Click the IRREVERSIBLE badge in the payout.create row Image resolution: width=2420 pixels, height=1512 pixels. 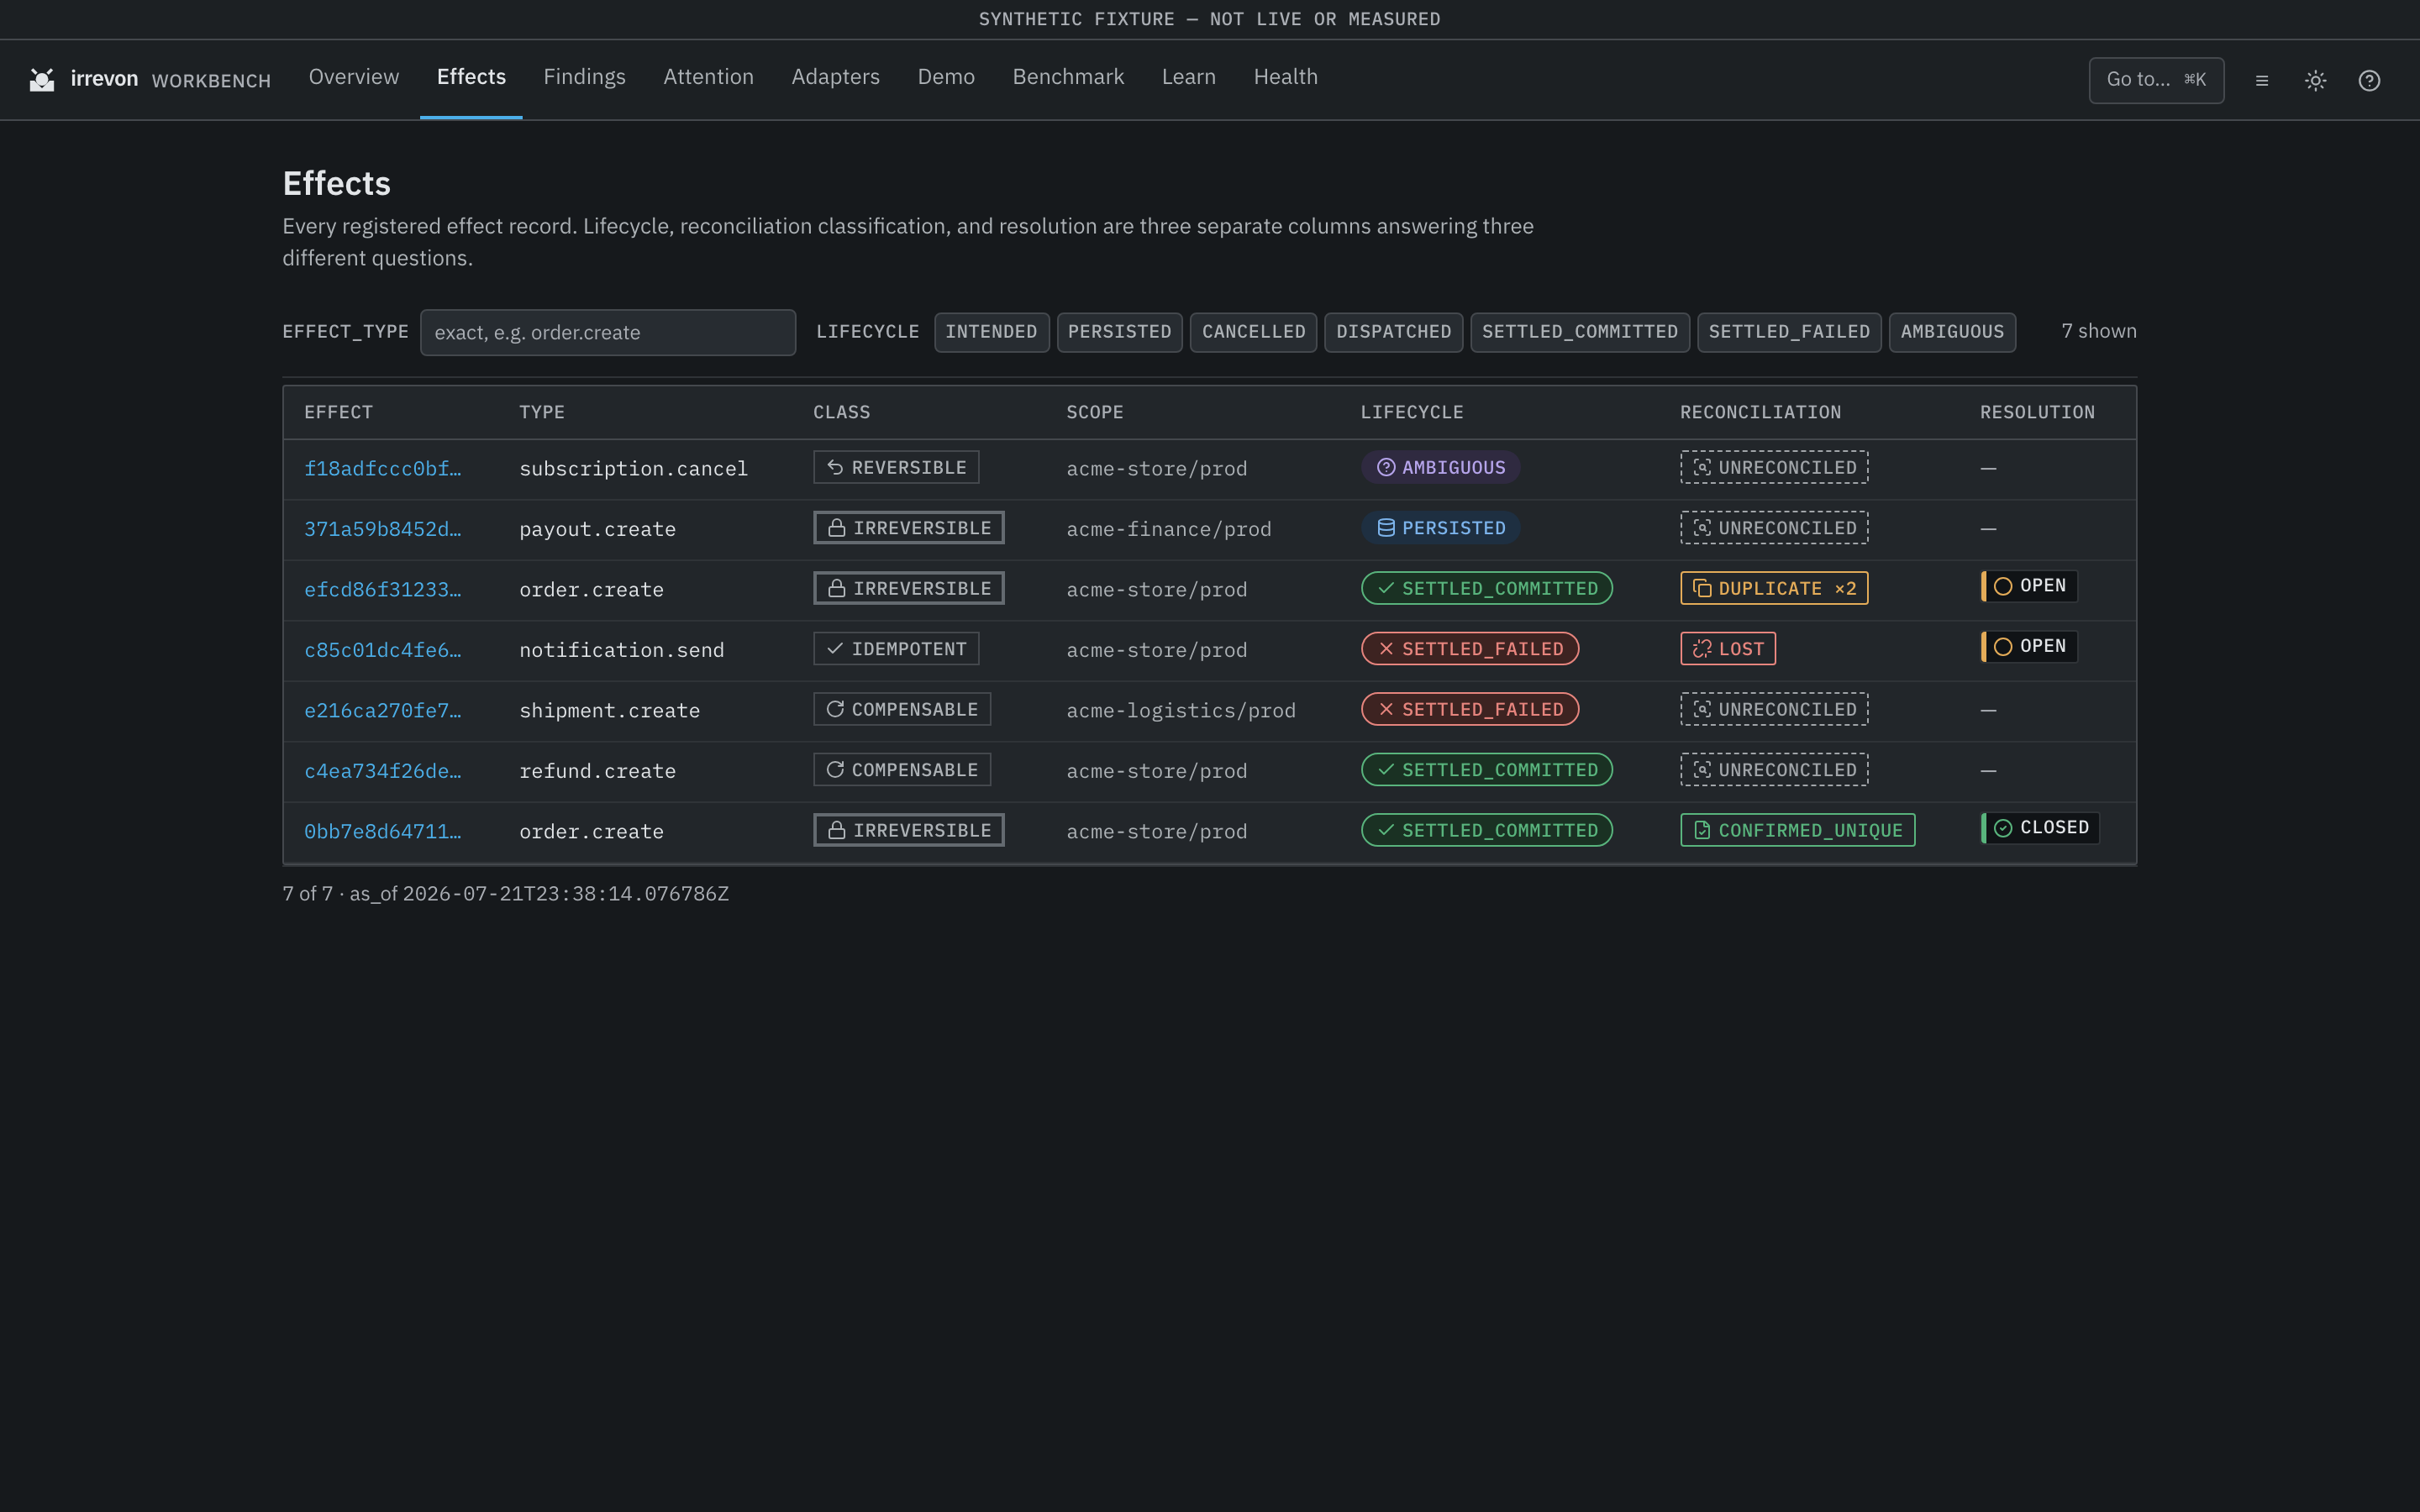coord(908,528)
